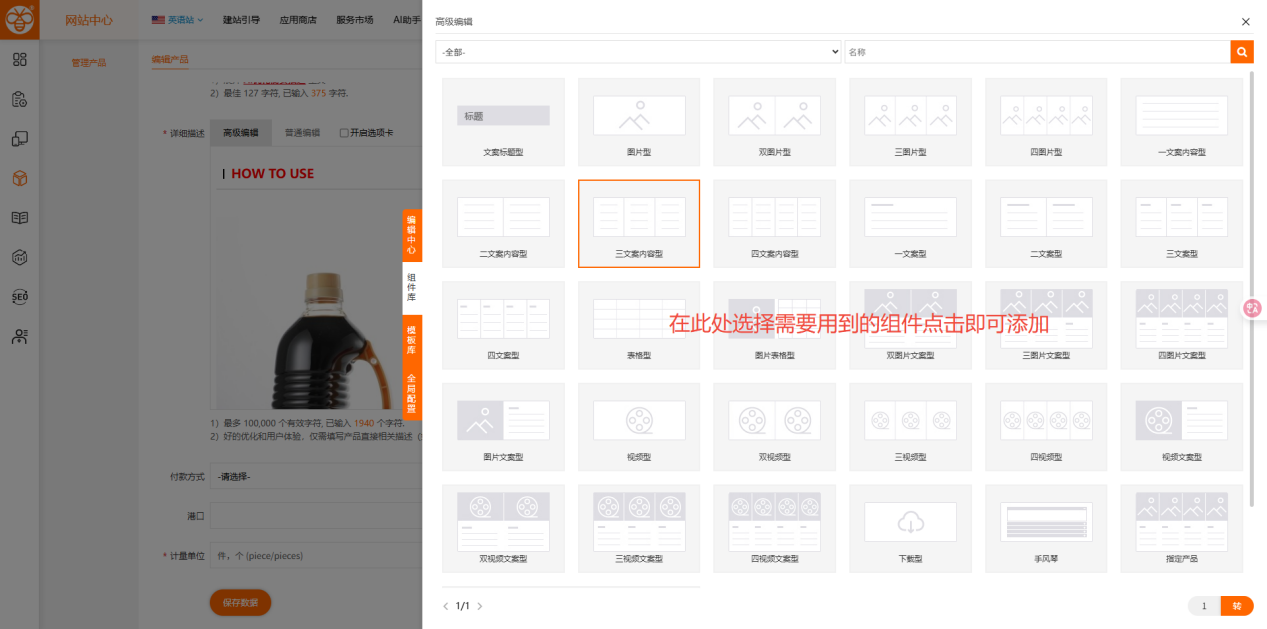Toggle the 开启选项卡 checkbox
This screenshot has width=1267, height=629.
[x=344, y=132]
